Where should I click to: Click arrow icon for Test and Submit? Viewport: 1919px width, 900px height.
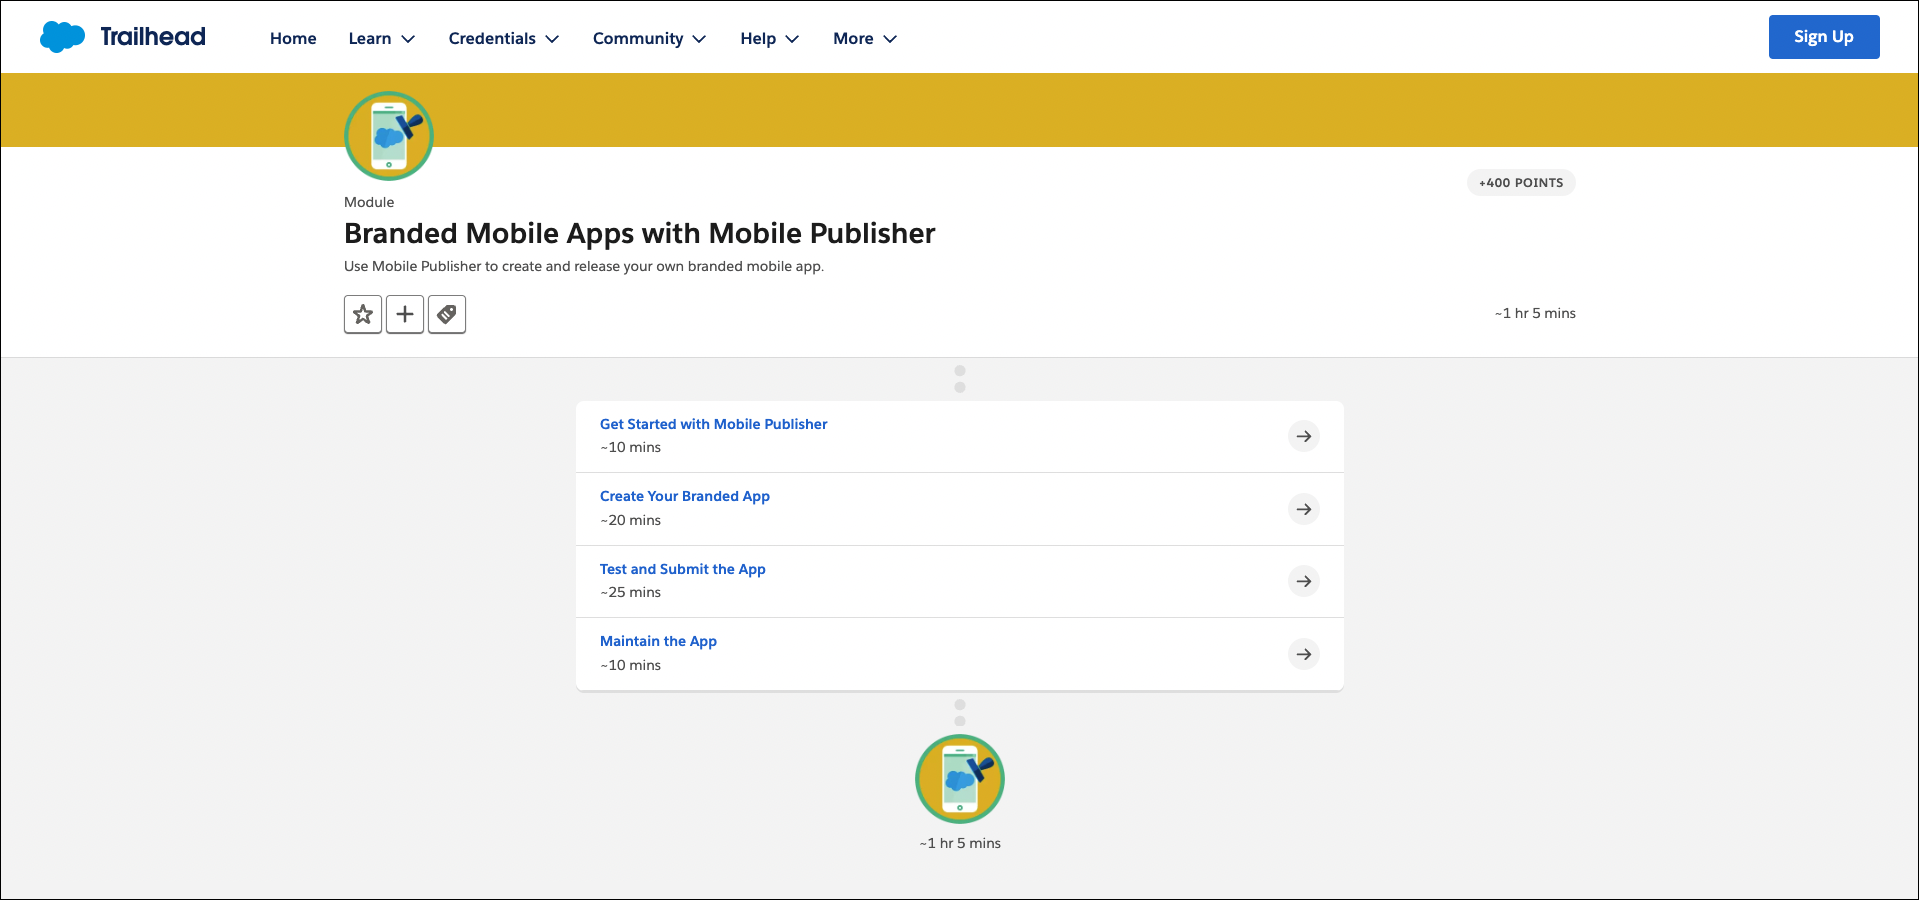pyautogui.click(x=1304, y=581)
